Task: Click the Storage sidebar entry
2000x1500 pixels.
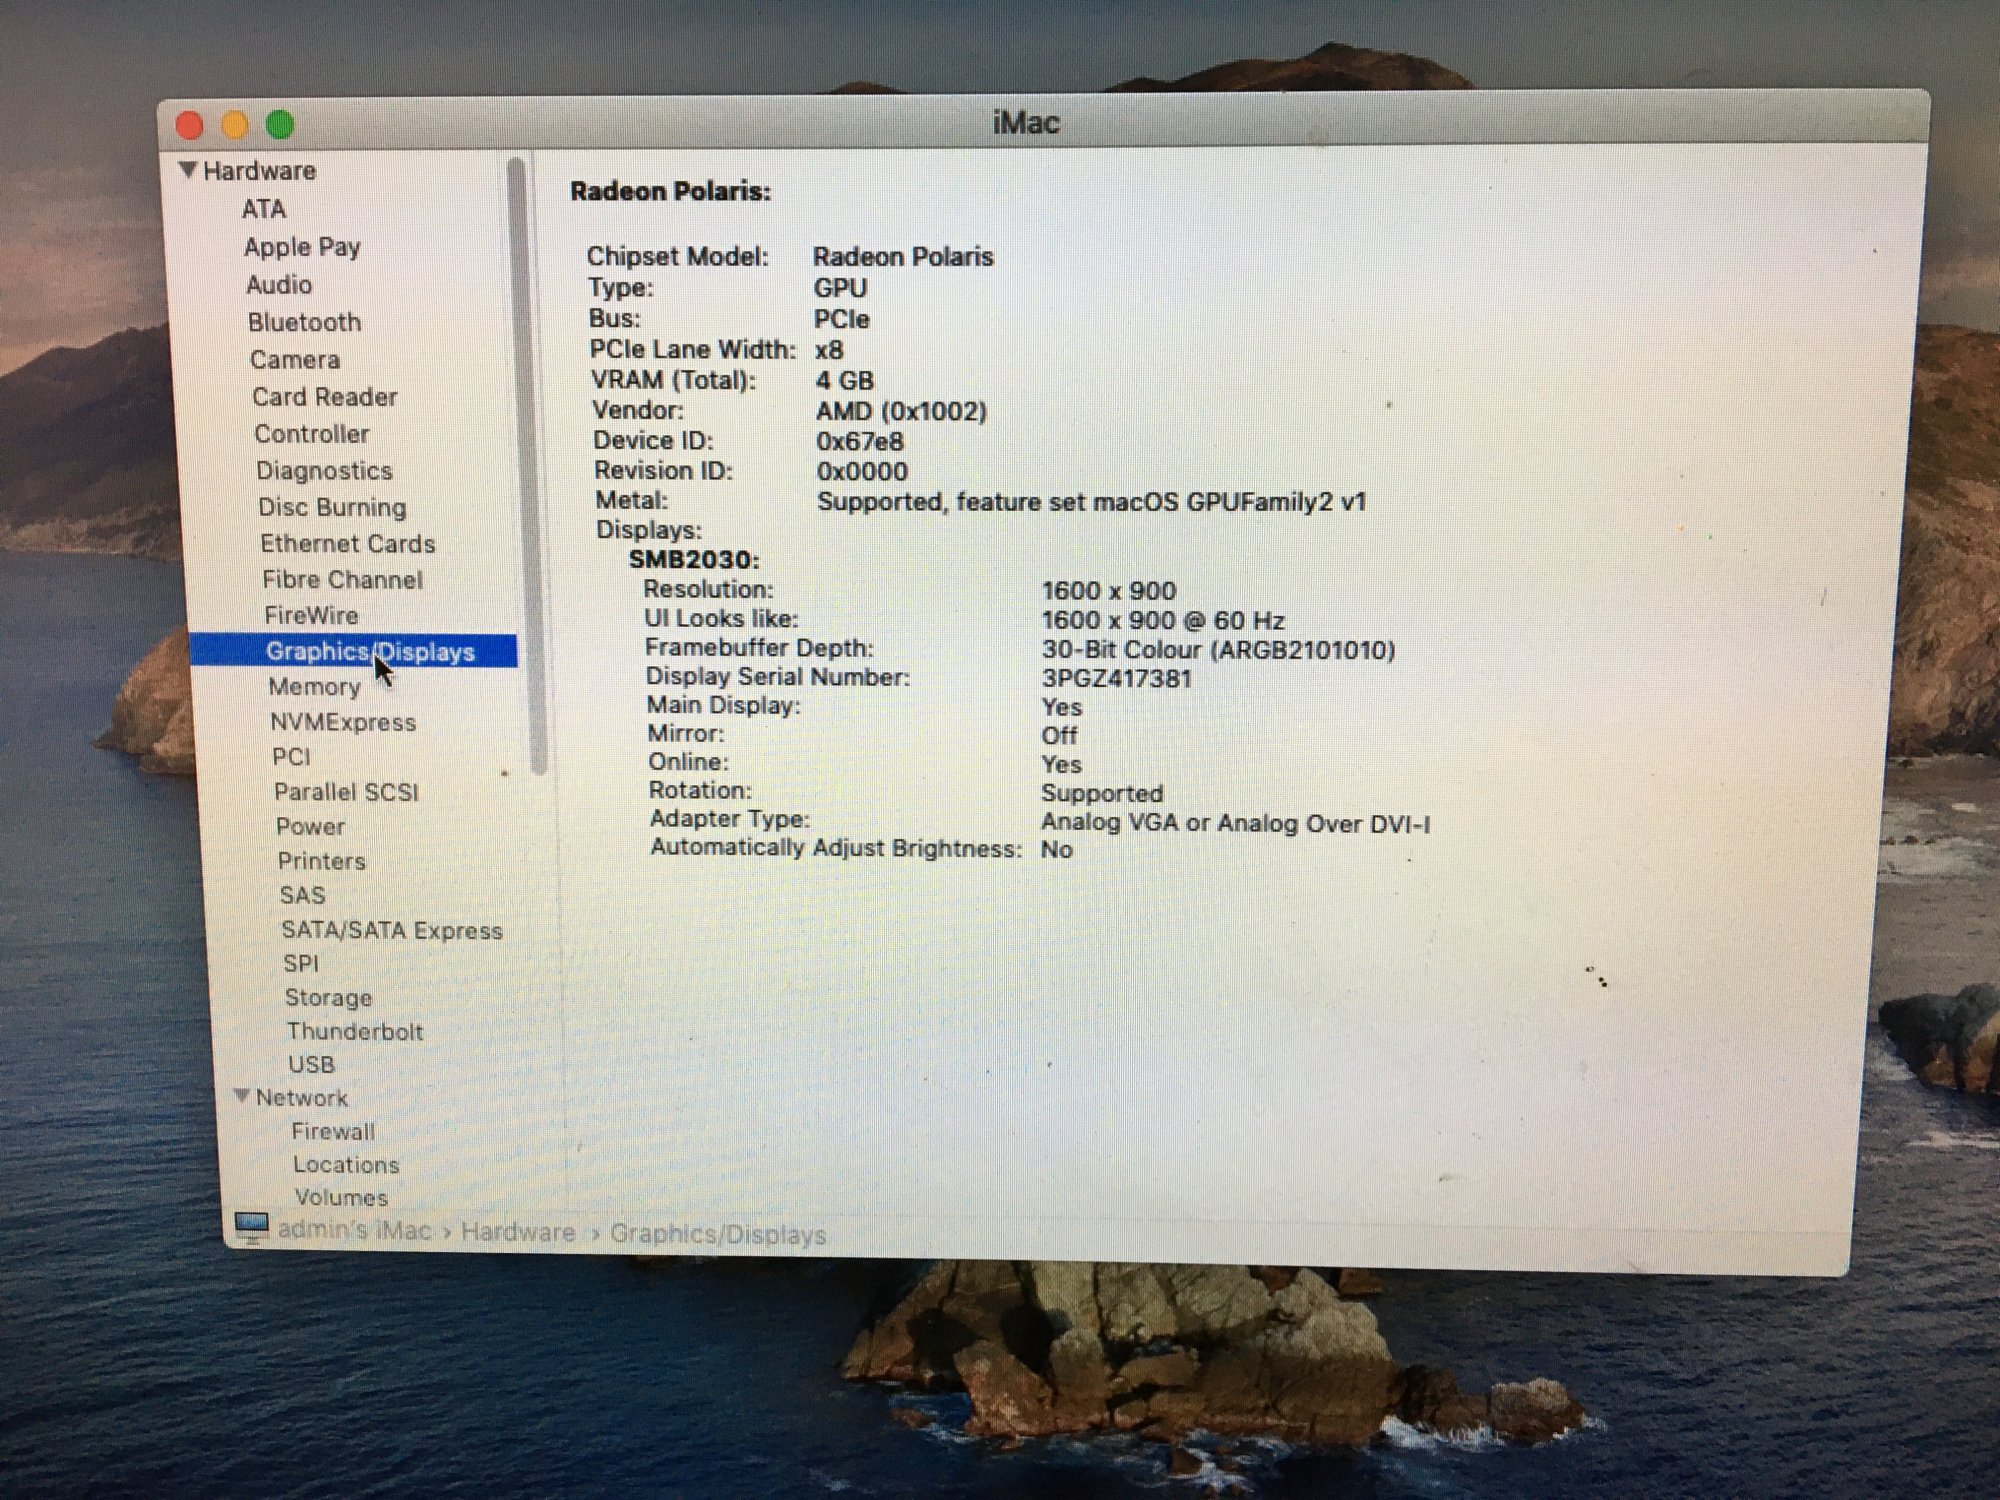Action: tap(328, 997)
